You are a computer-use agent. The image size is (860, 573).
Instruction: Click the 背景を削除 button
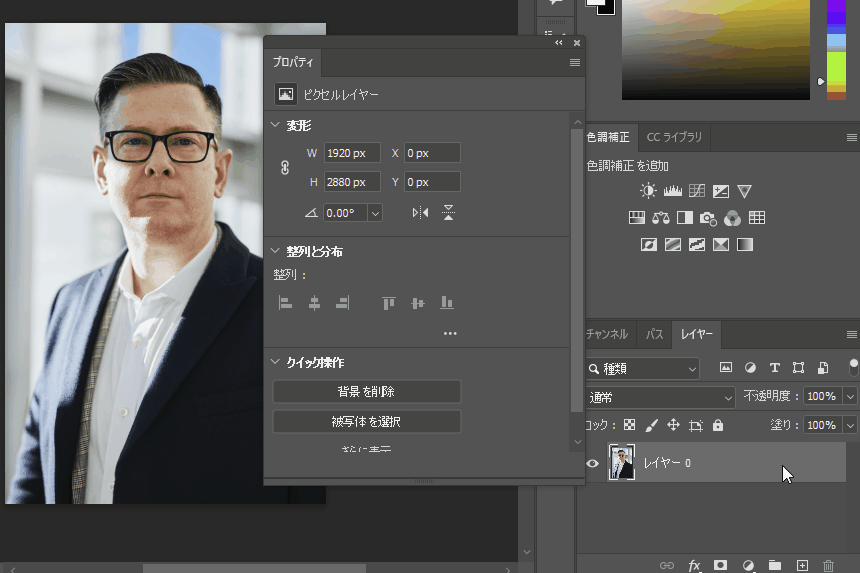tap(366, 392)
